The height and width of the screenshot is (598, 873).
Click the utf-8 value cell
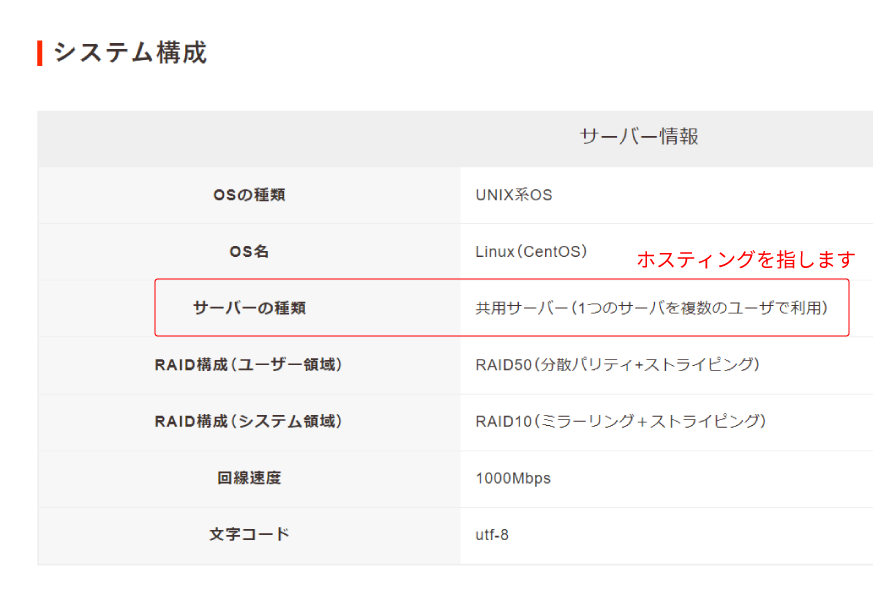pos(492,534)
